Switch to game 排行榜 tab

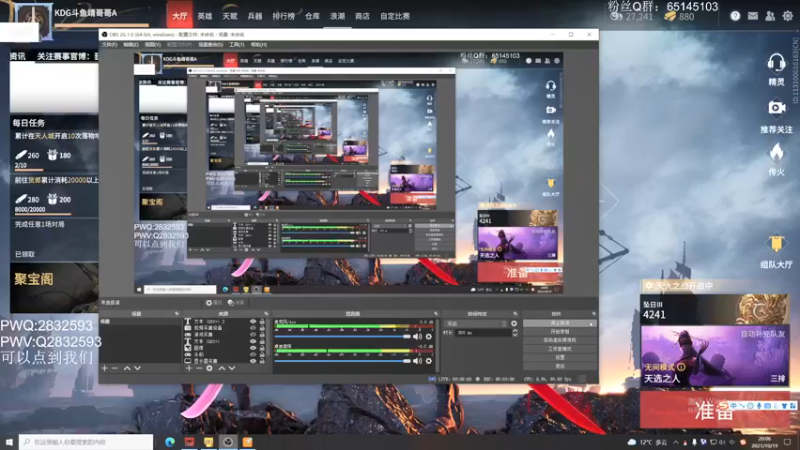click(x=283, y=16)
